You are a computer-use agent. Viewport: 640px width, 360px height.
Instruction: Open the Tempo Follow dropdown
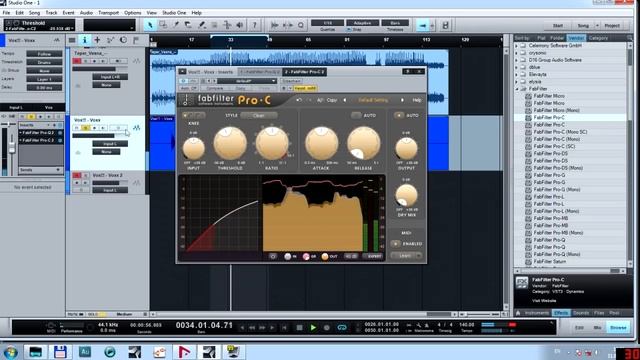(x=44, y=54)
